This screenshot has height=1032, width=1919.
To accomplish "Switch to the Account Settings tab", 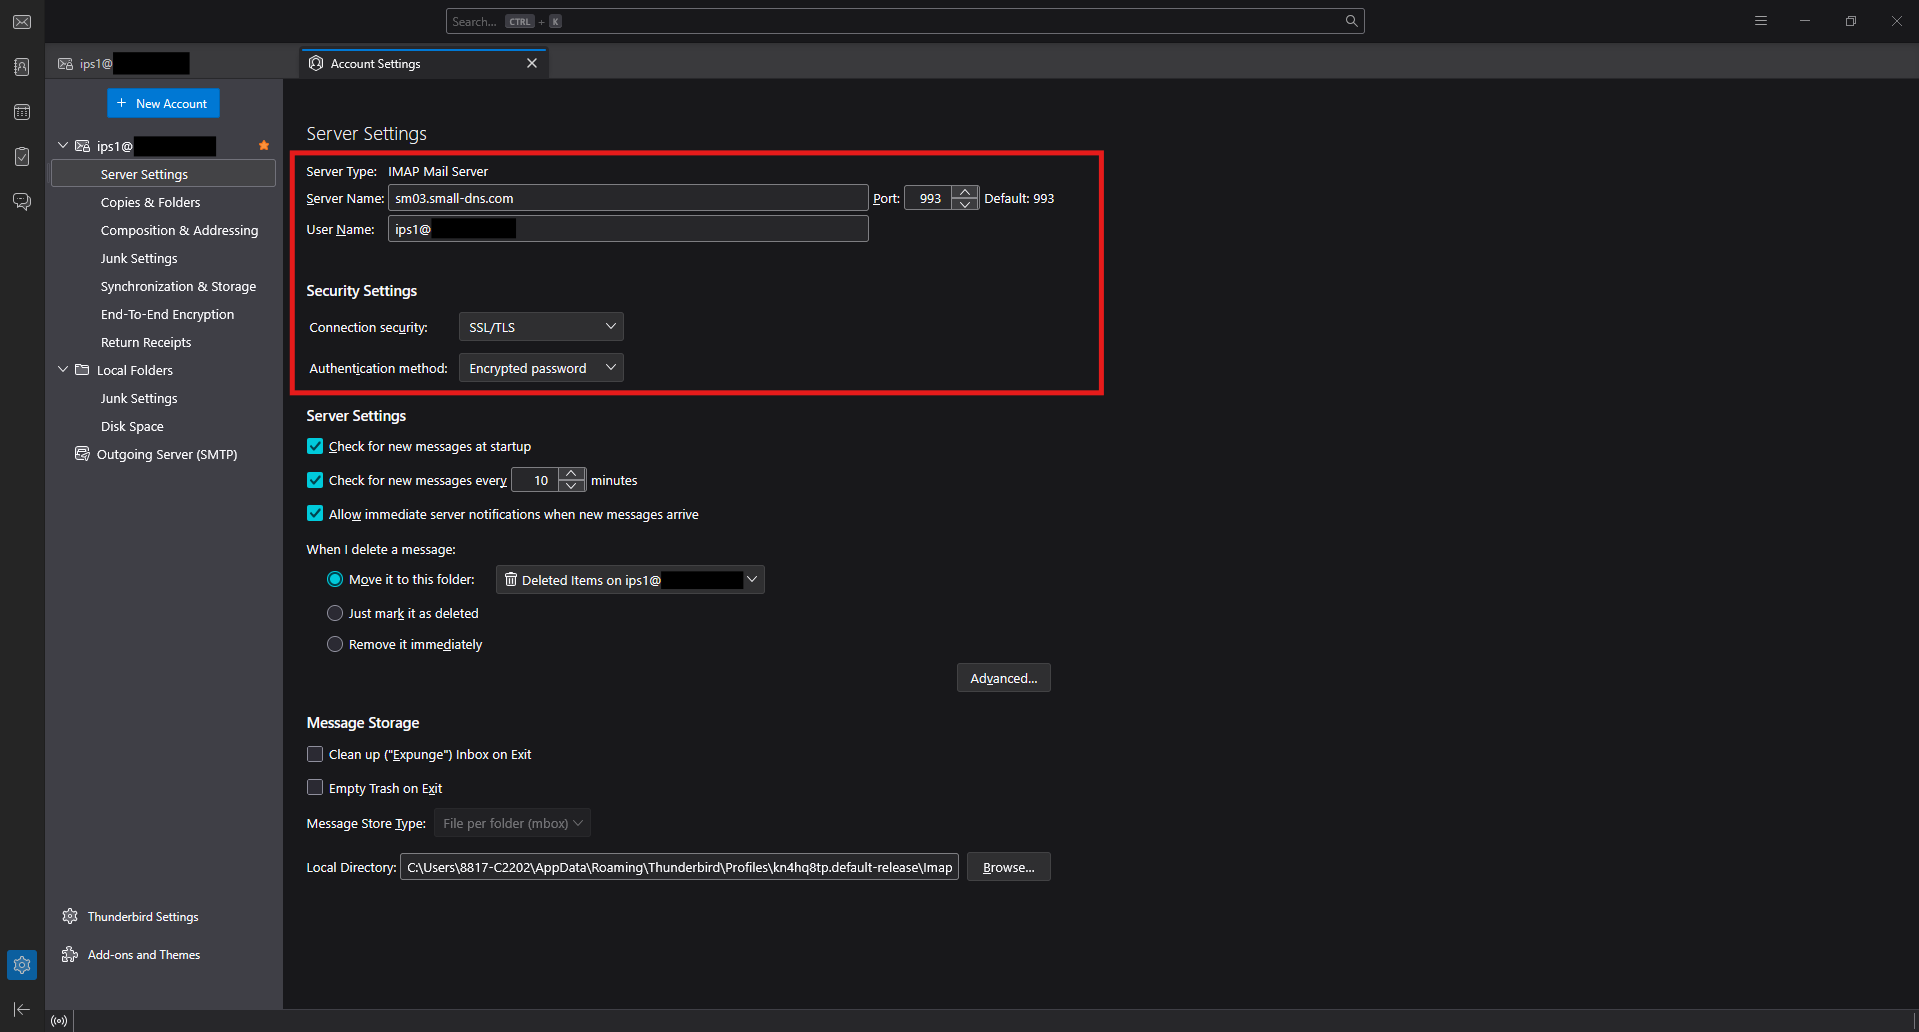I will [420, 64].
